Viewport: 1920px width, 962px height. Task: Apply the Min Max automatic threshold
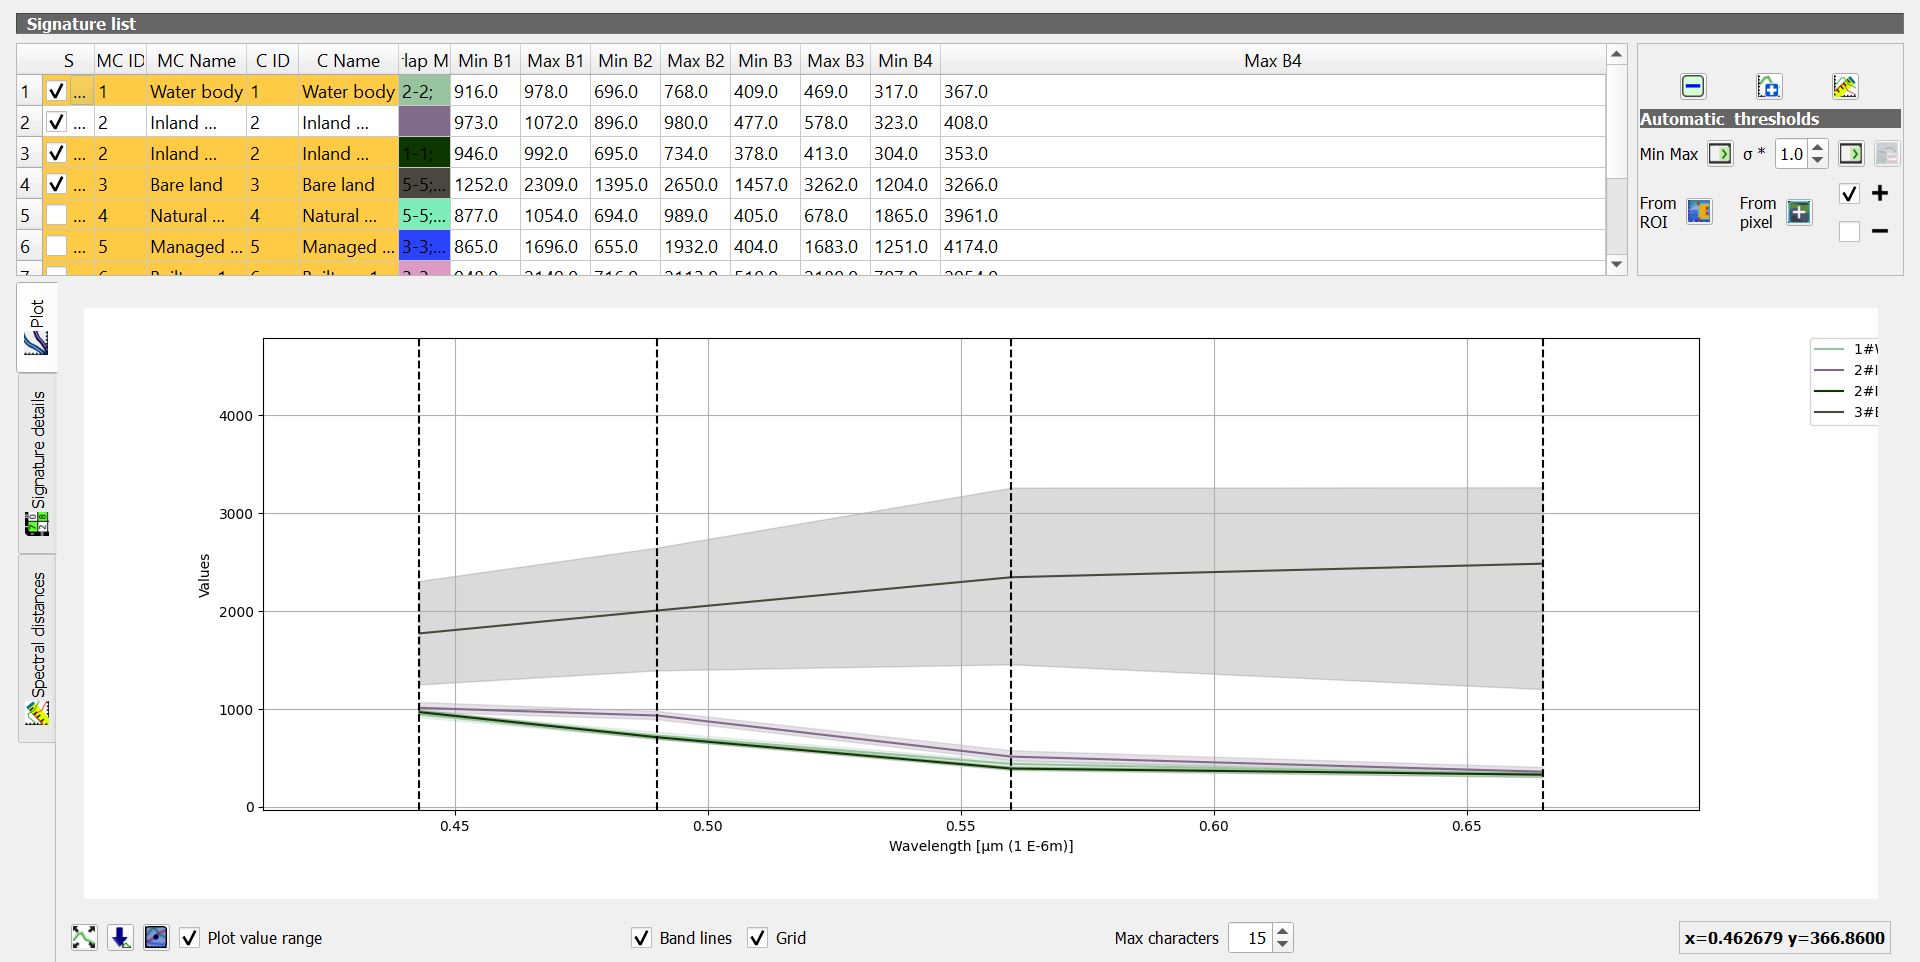[x=1719, y=154]
